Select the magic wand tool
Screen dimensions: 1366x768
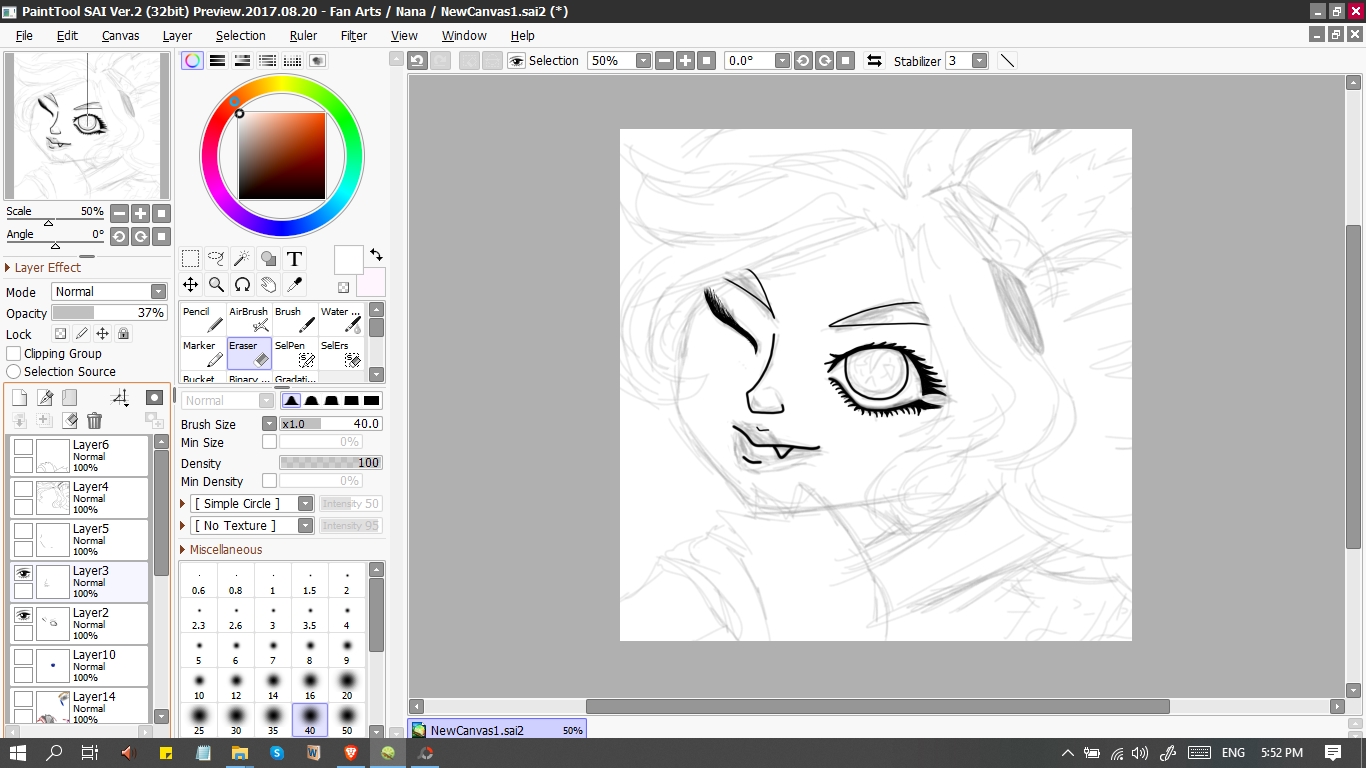242,259
